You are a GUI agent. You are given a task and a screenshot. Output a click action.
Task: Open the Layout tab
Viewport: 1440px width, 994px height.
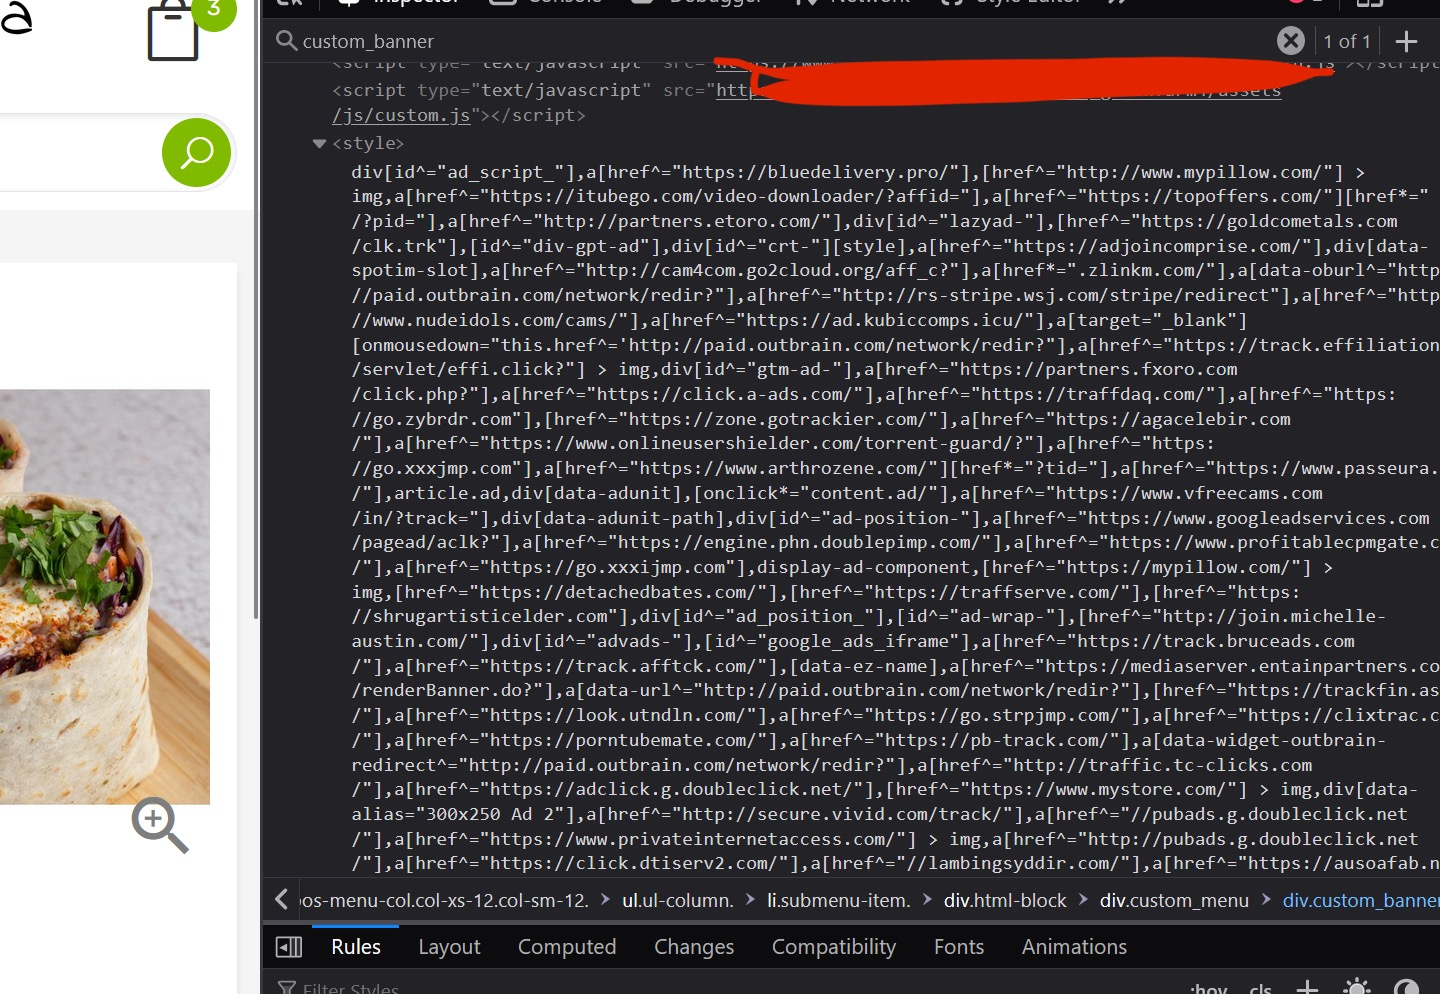(x=449, y=947)
